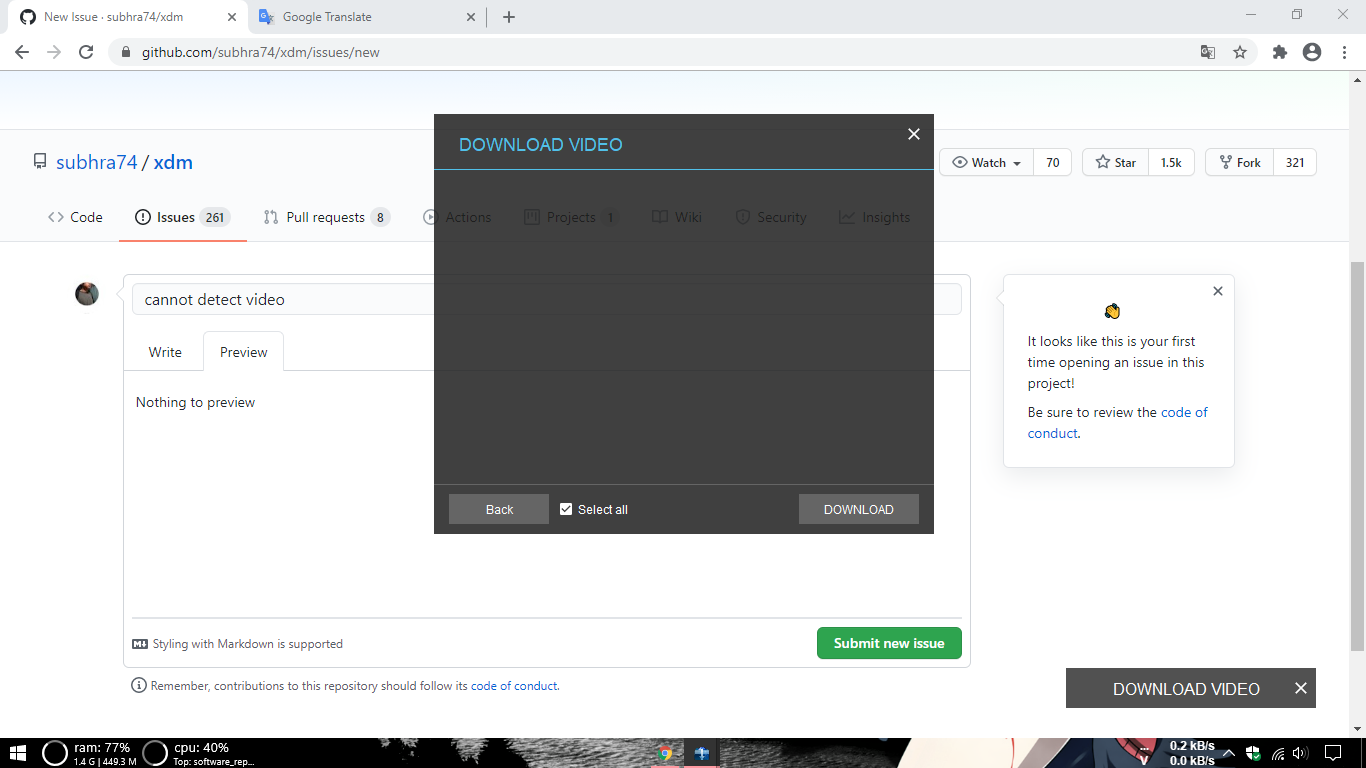Click the cpu usage widget
Viewport: 1366px width, 768px height.
199,753
